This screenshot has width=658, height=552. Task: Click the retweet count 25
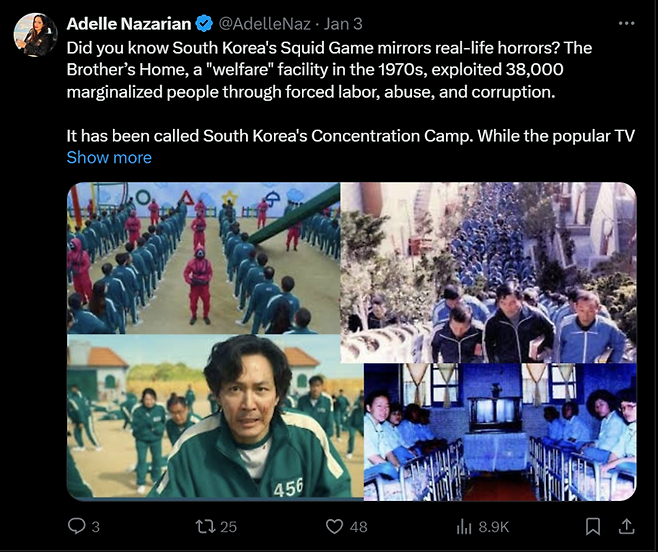pos(228,527)
